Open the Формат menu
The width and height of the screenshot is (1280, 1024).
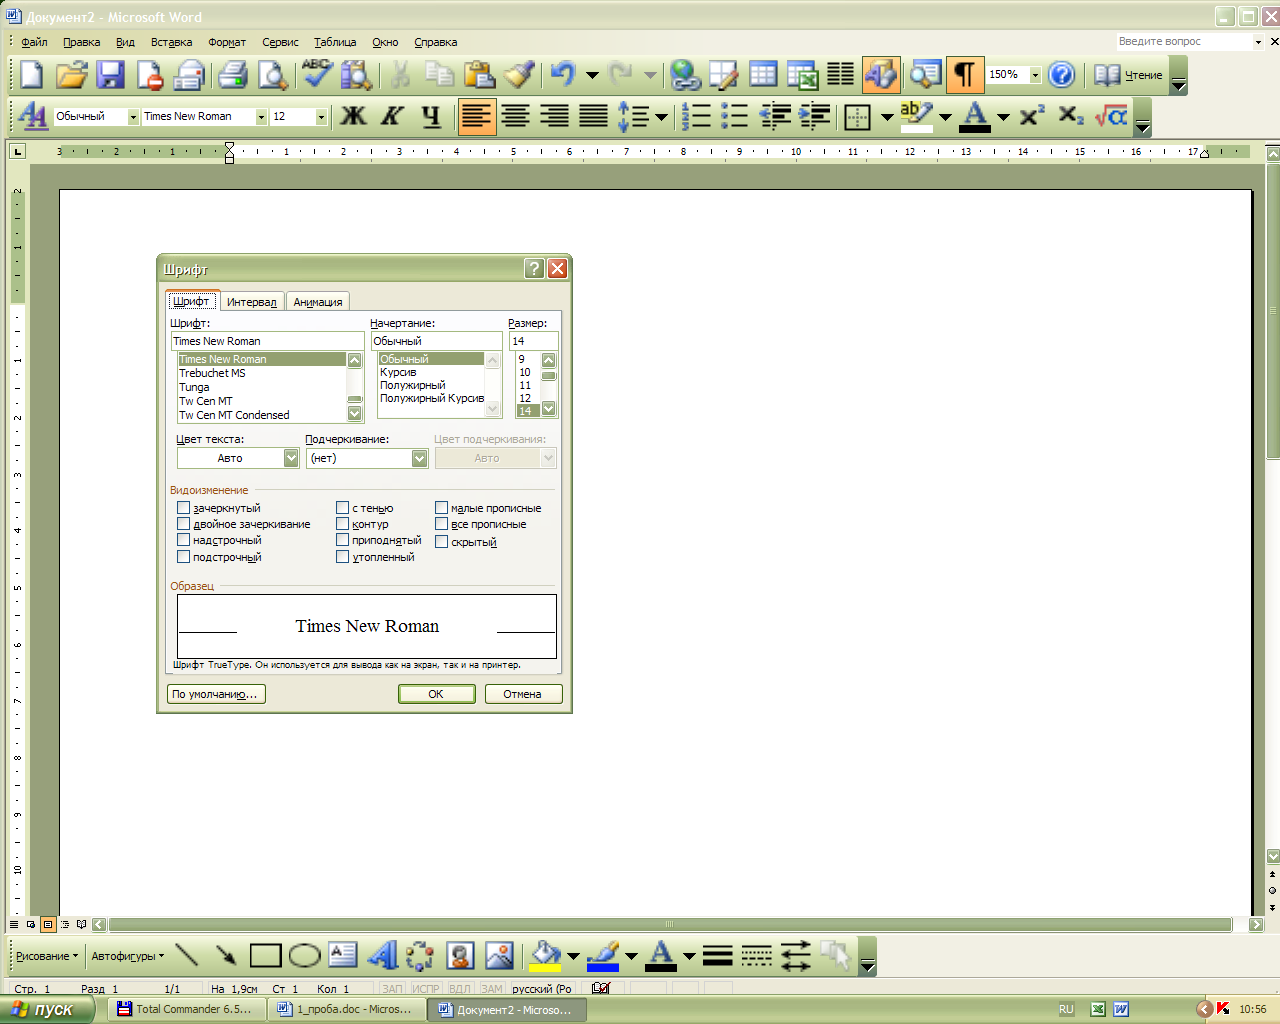click(227, 42)
